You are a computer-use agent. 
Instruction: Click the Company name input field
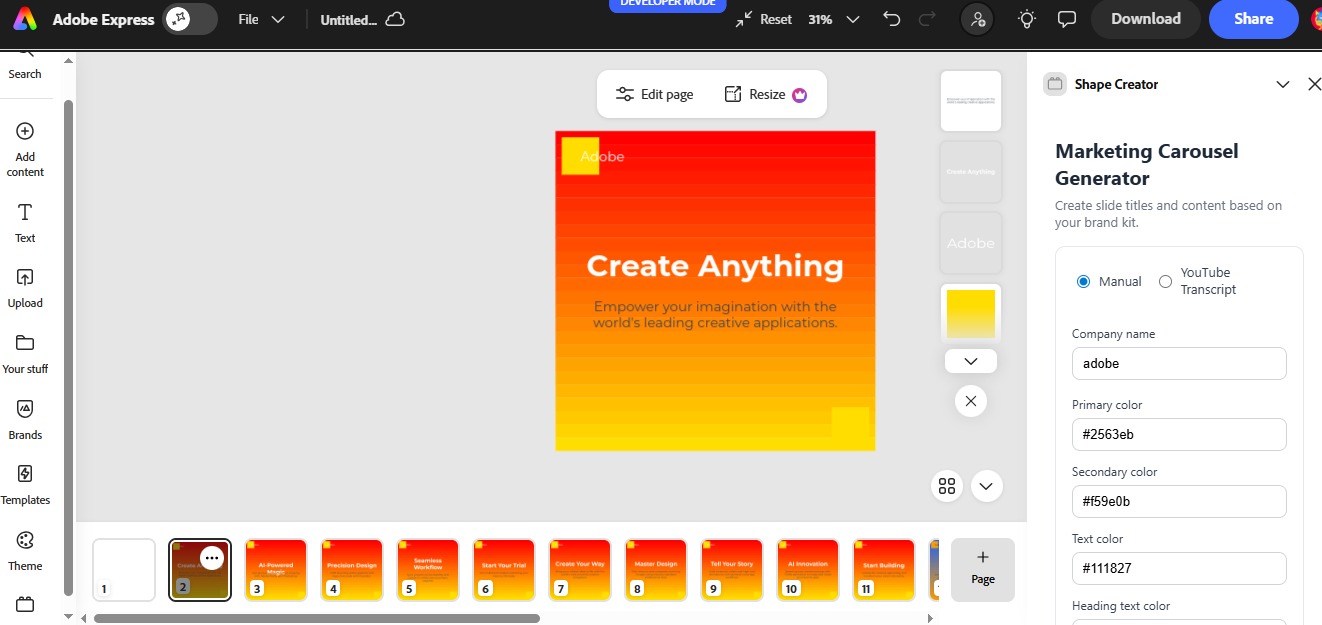1179,363
